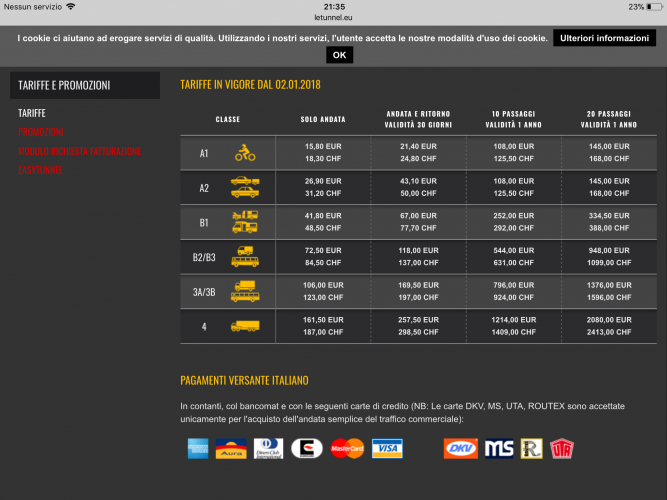
Task: Click the car icons in class A2
Action: tap(245, 187)
